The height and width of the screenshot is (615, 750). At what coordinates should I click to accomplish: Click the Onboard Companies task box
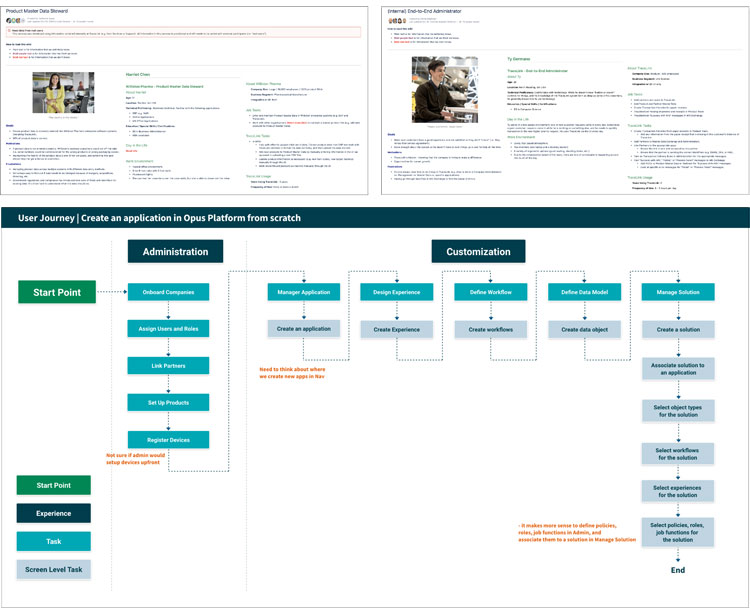tap(168, 292)
